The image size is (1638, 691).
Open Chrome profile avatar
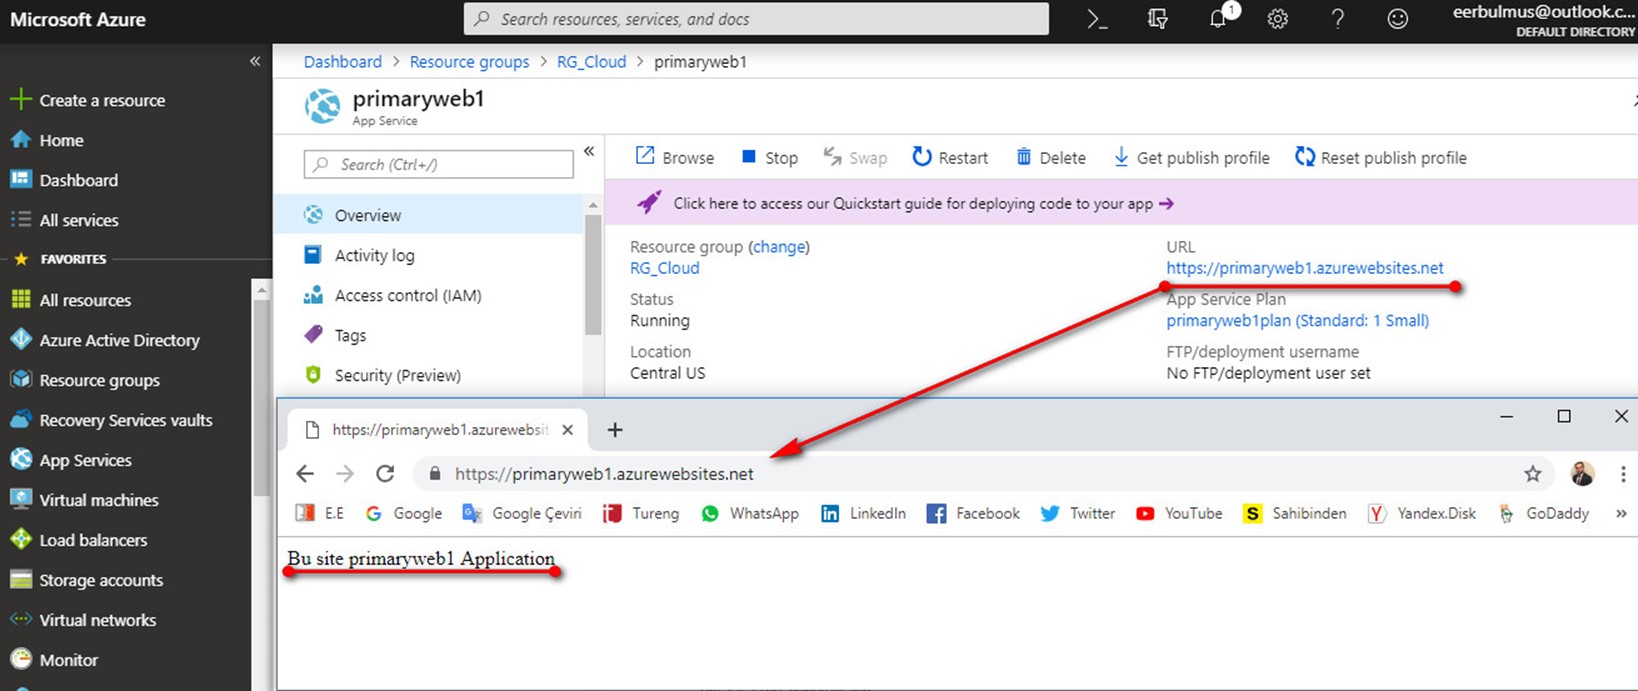(x=1582, y=474)
